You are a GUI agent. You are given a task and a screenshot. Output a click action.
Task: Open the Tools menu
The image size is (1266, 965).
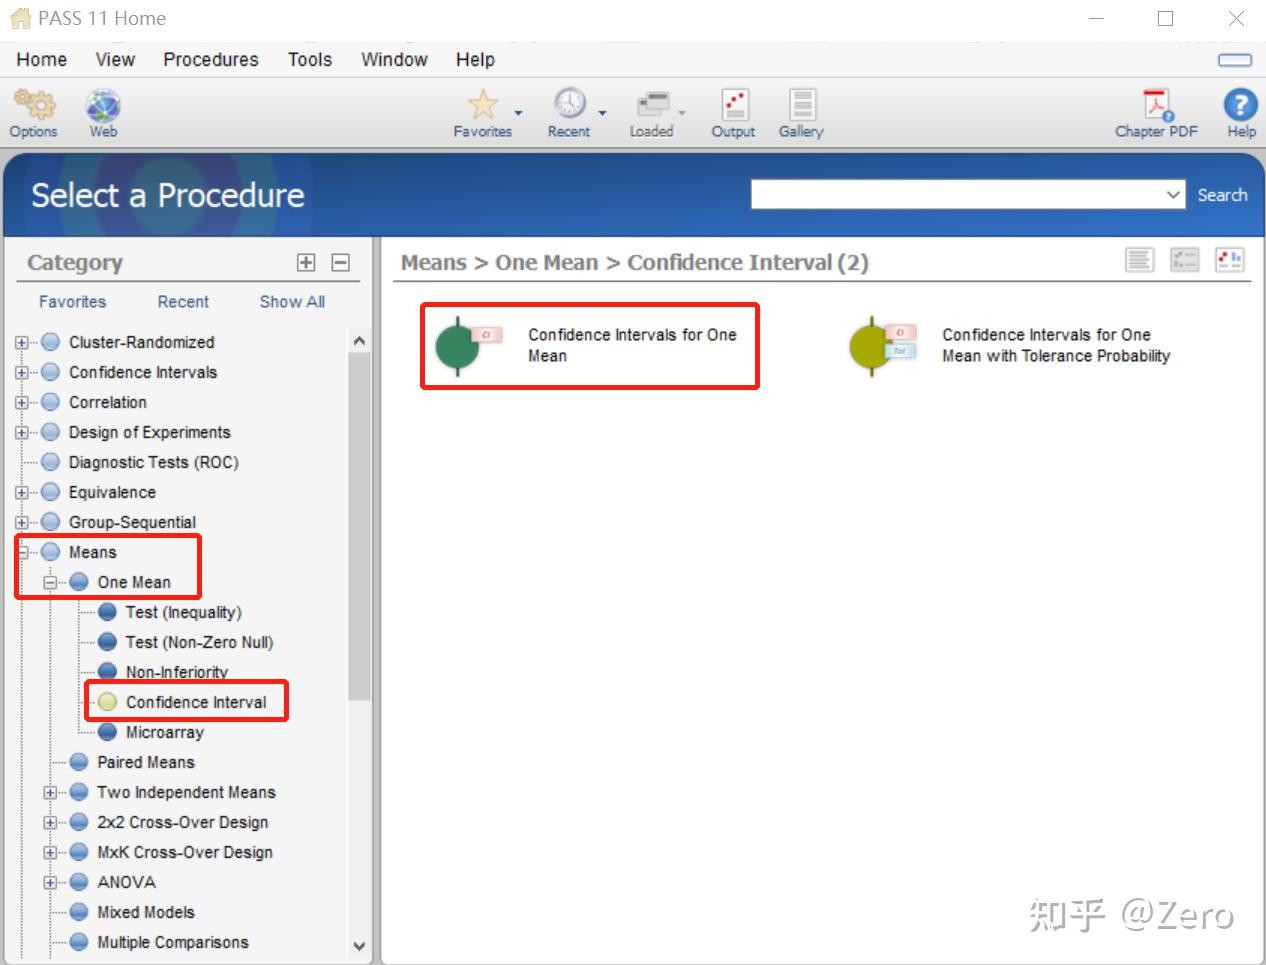point(310,60)
